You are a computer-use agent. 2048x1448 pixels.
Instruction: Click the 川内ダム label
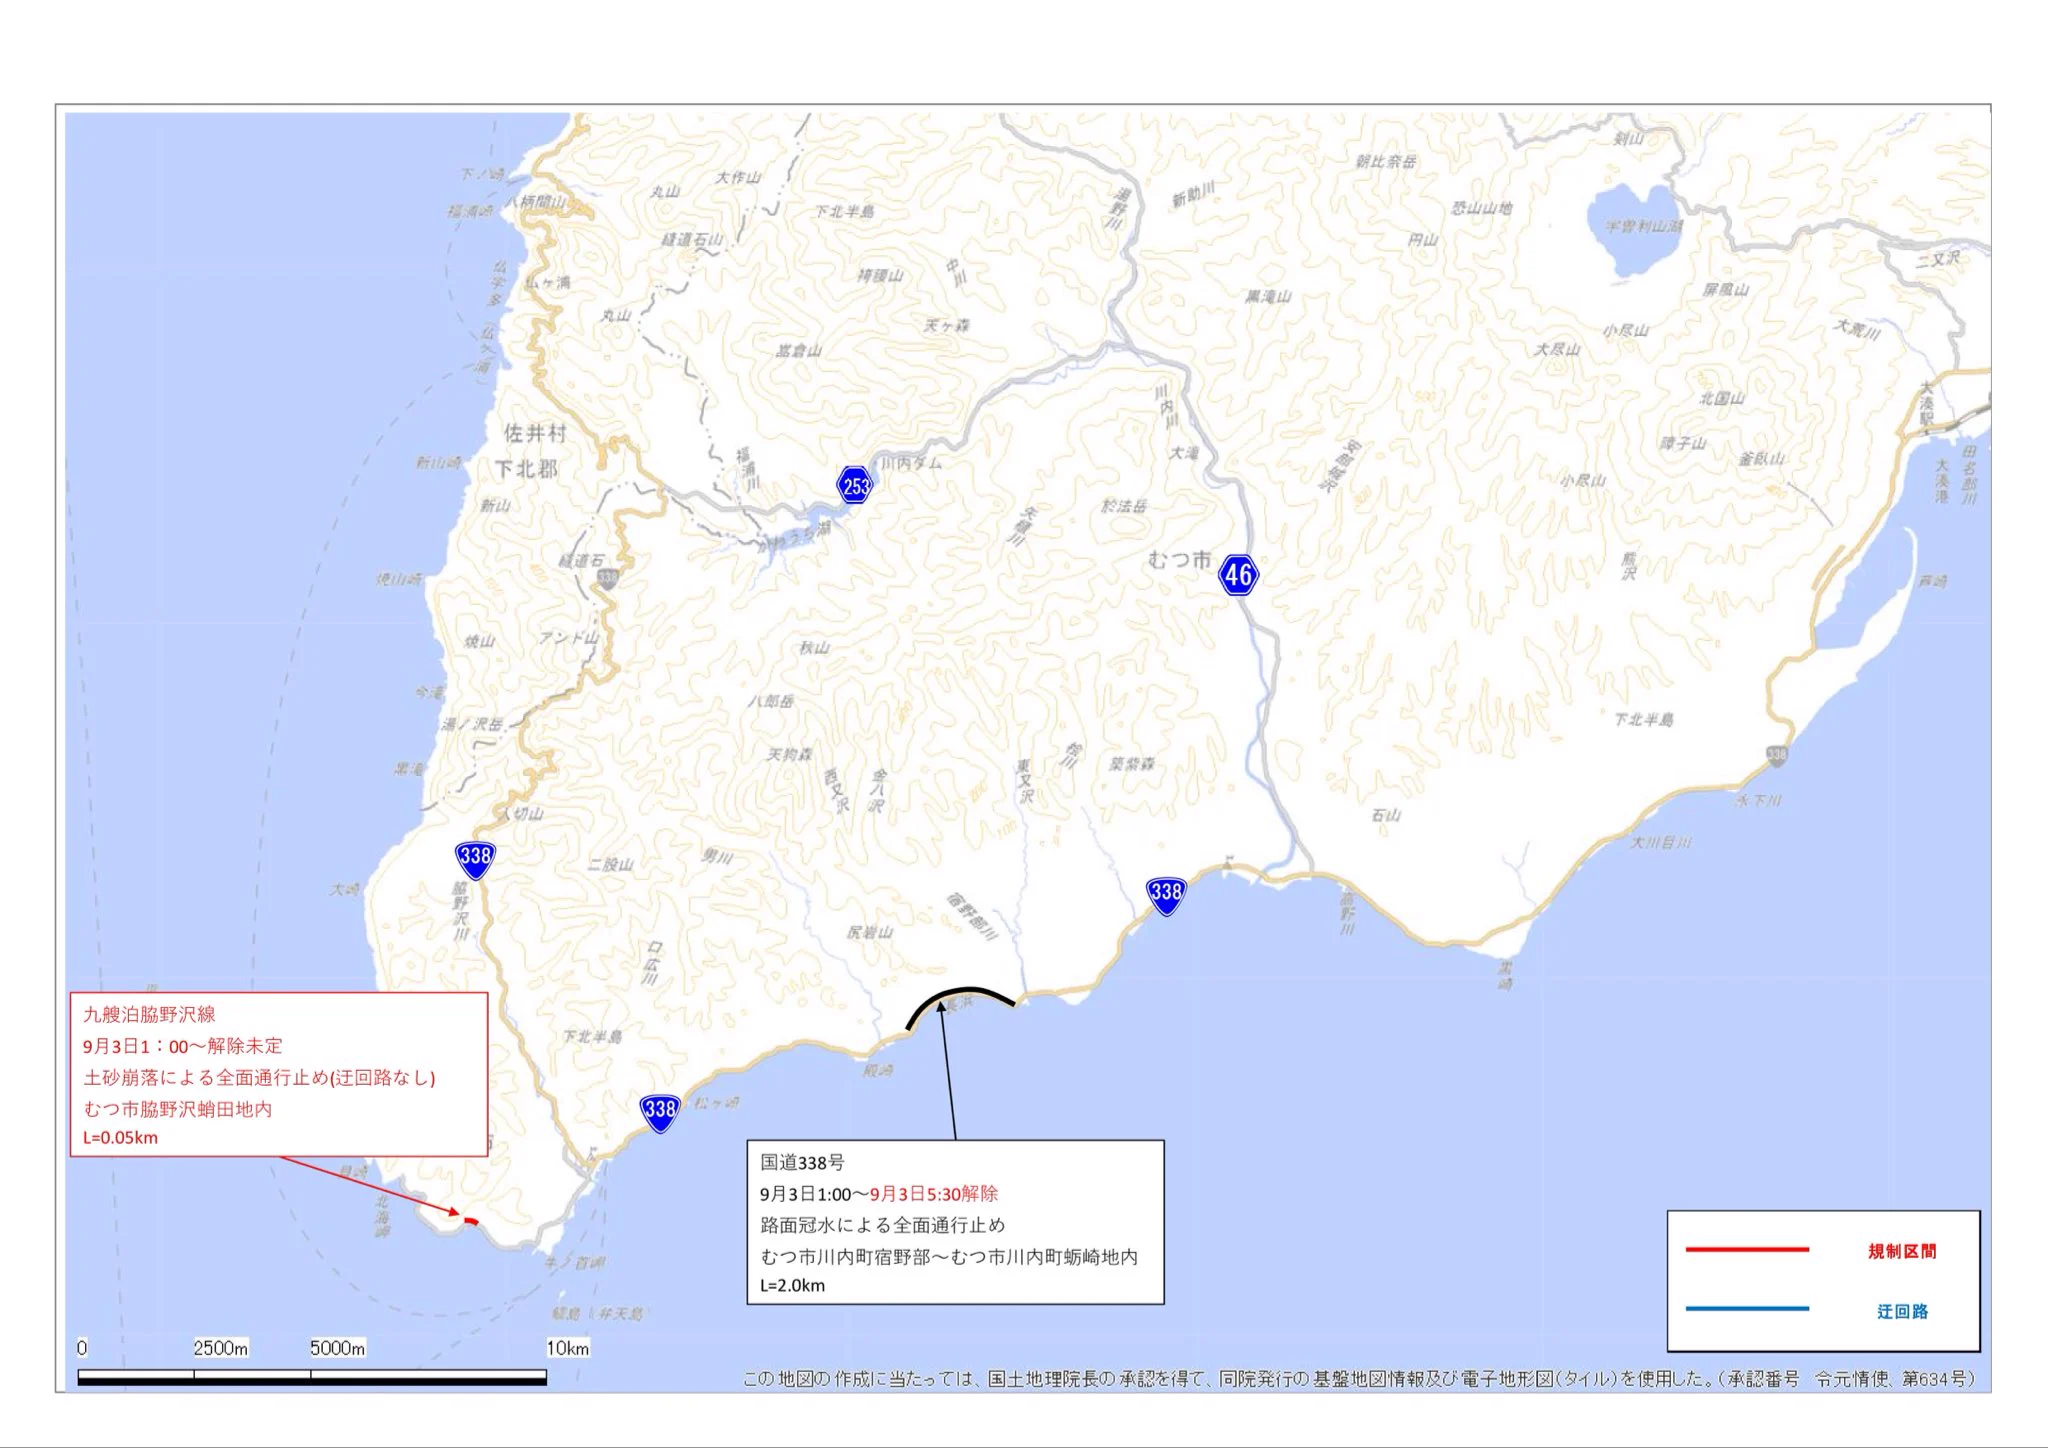[910, 463]
